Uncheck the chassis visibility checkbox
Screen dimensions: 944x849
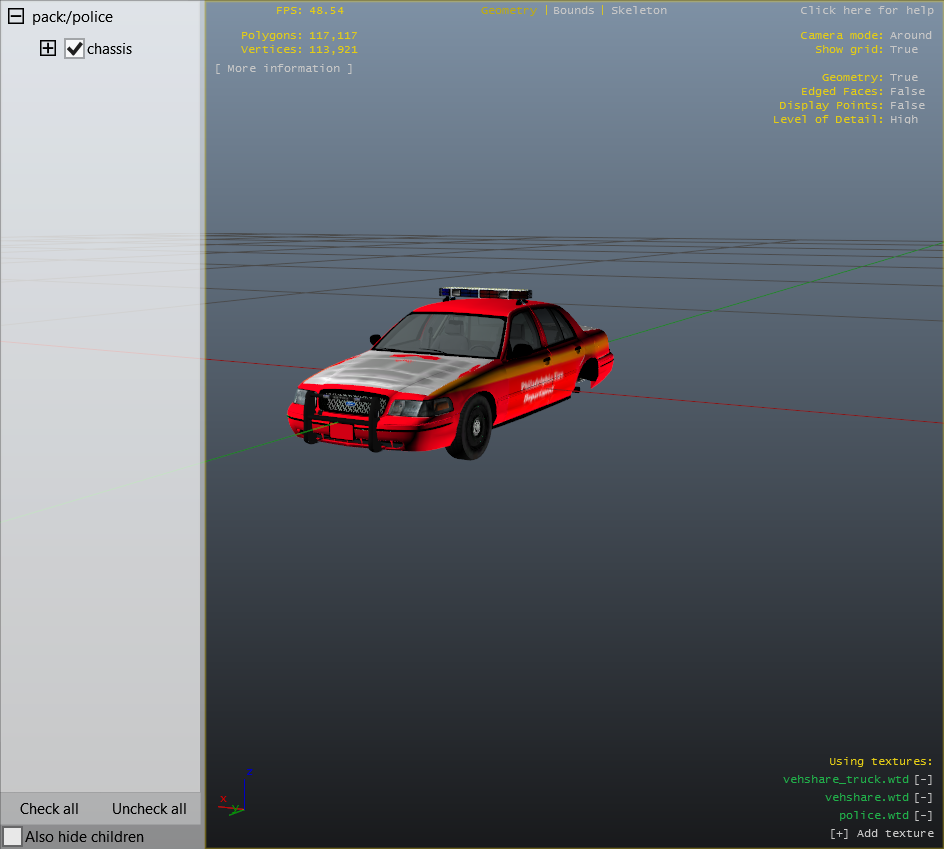click(x=74, y=49)
